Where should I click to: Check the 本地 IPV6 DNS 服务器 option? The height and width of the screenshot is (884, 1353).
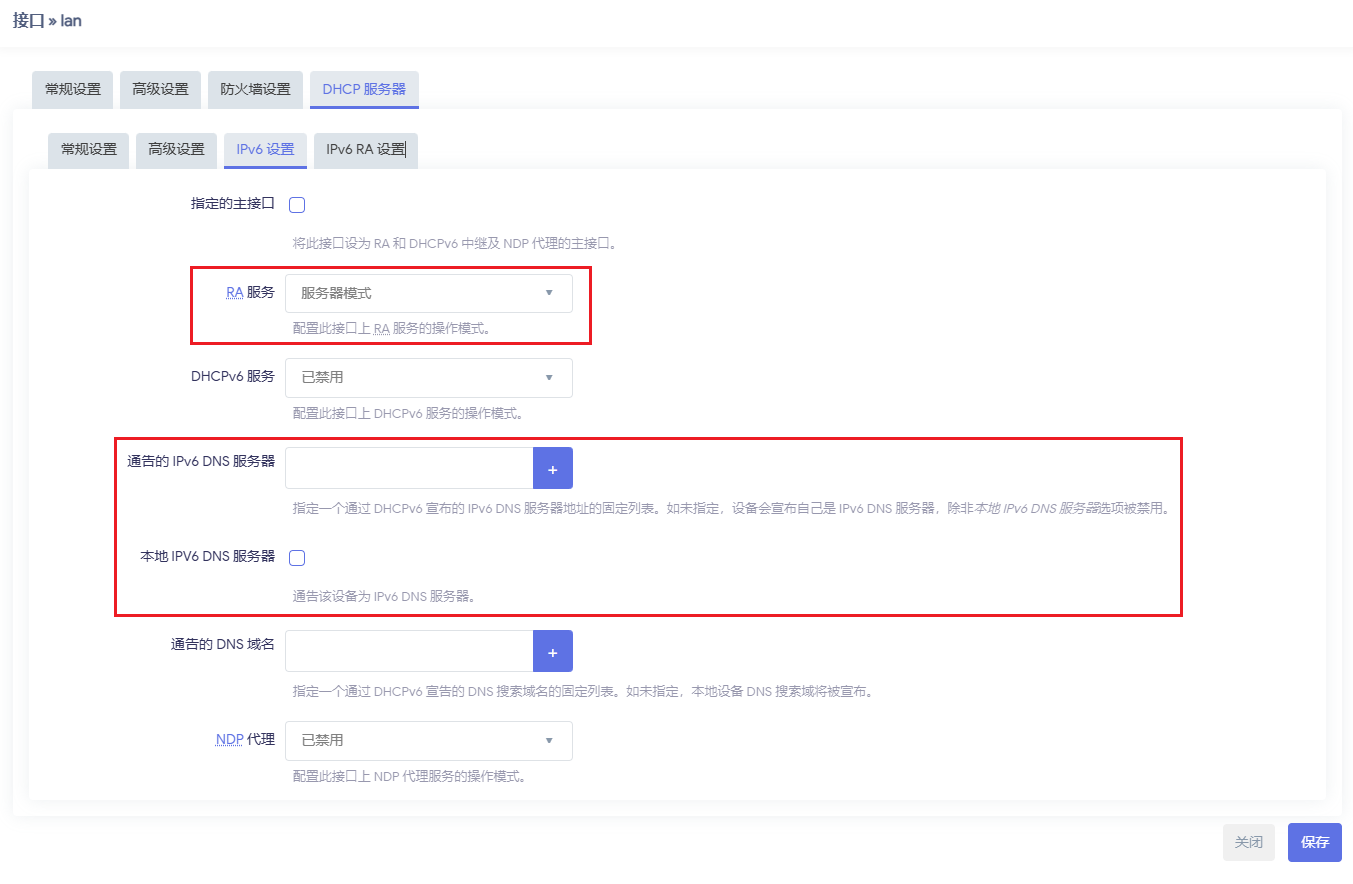[x=296, y=557]
